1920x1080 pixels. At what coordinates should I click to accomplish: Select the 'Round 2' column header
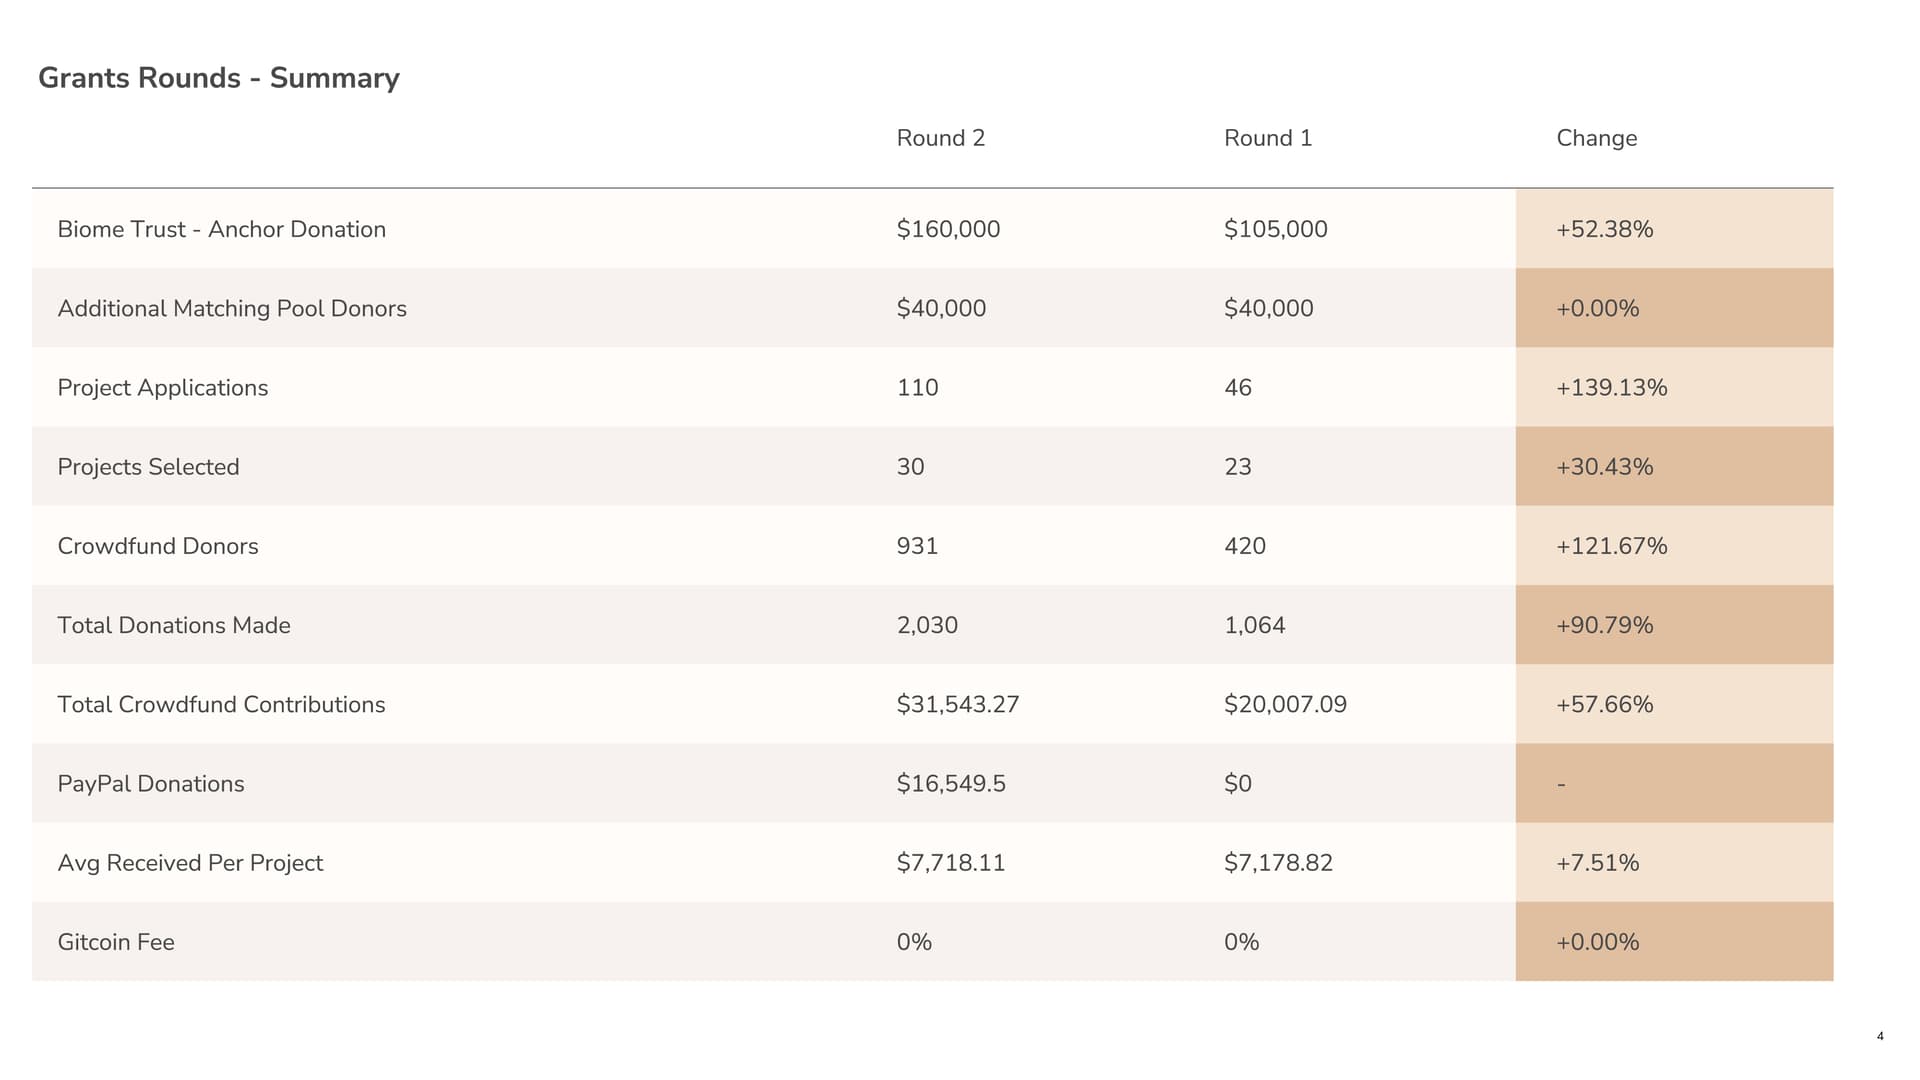click(940, 138)
